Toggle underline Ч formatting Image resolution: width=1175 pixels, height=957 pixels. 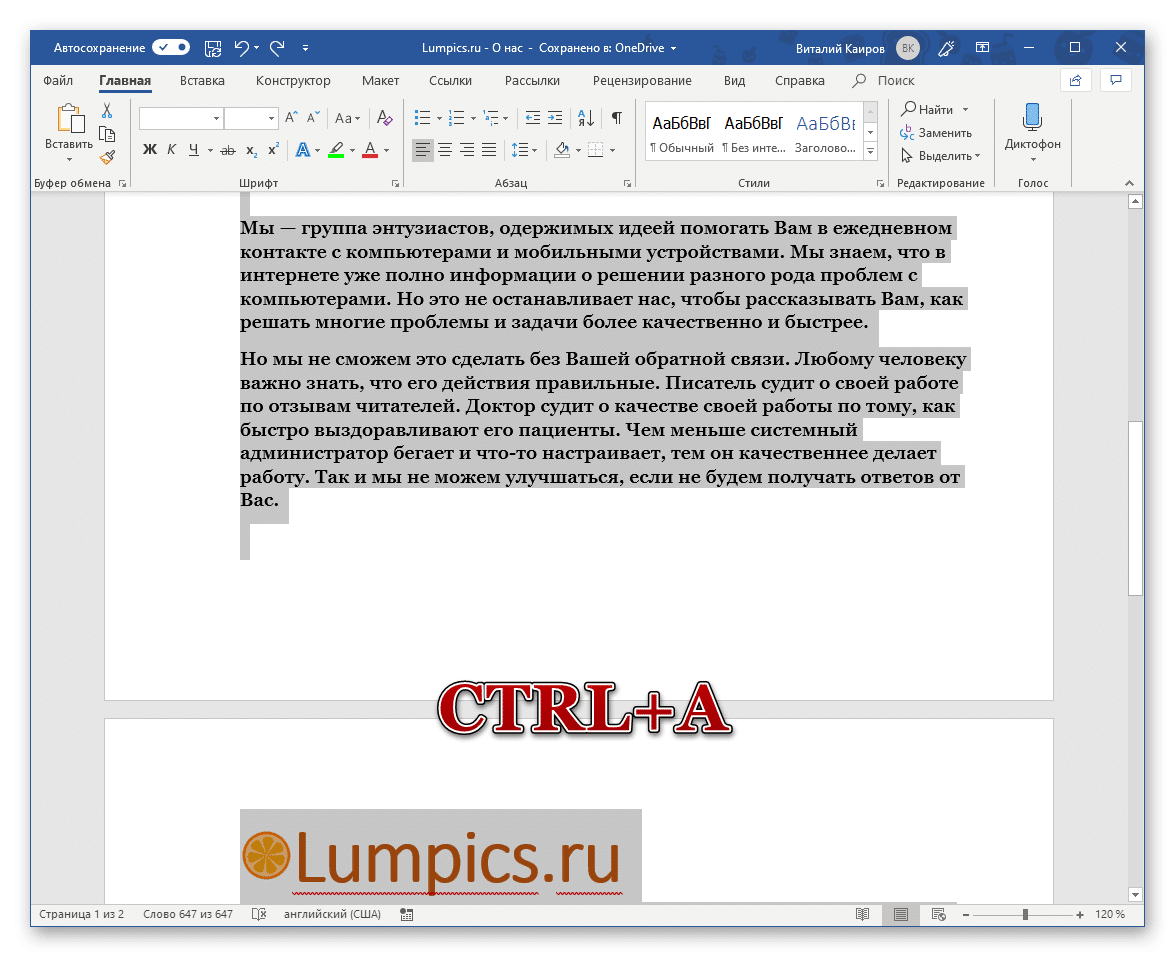[x=194, y=150]
